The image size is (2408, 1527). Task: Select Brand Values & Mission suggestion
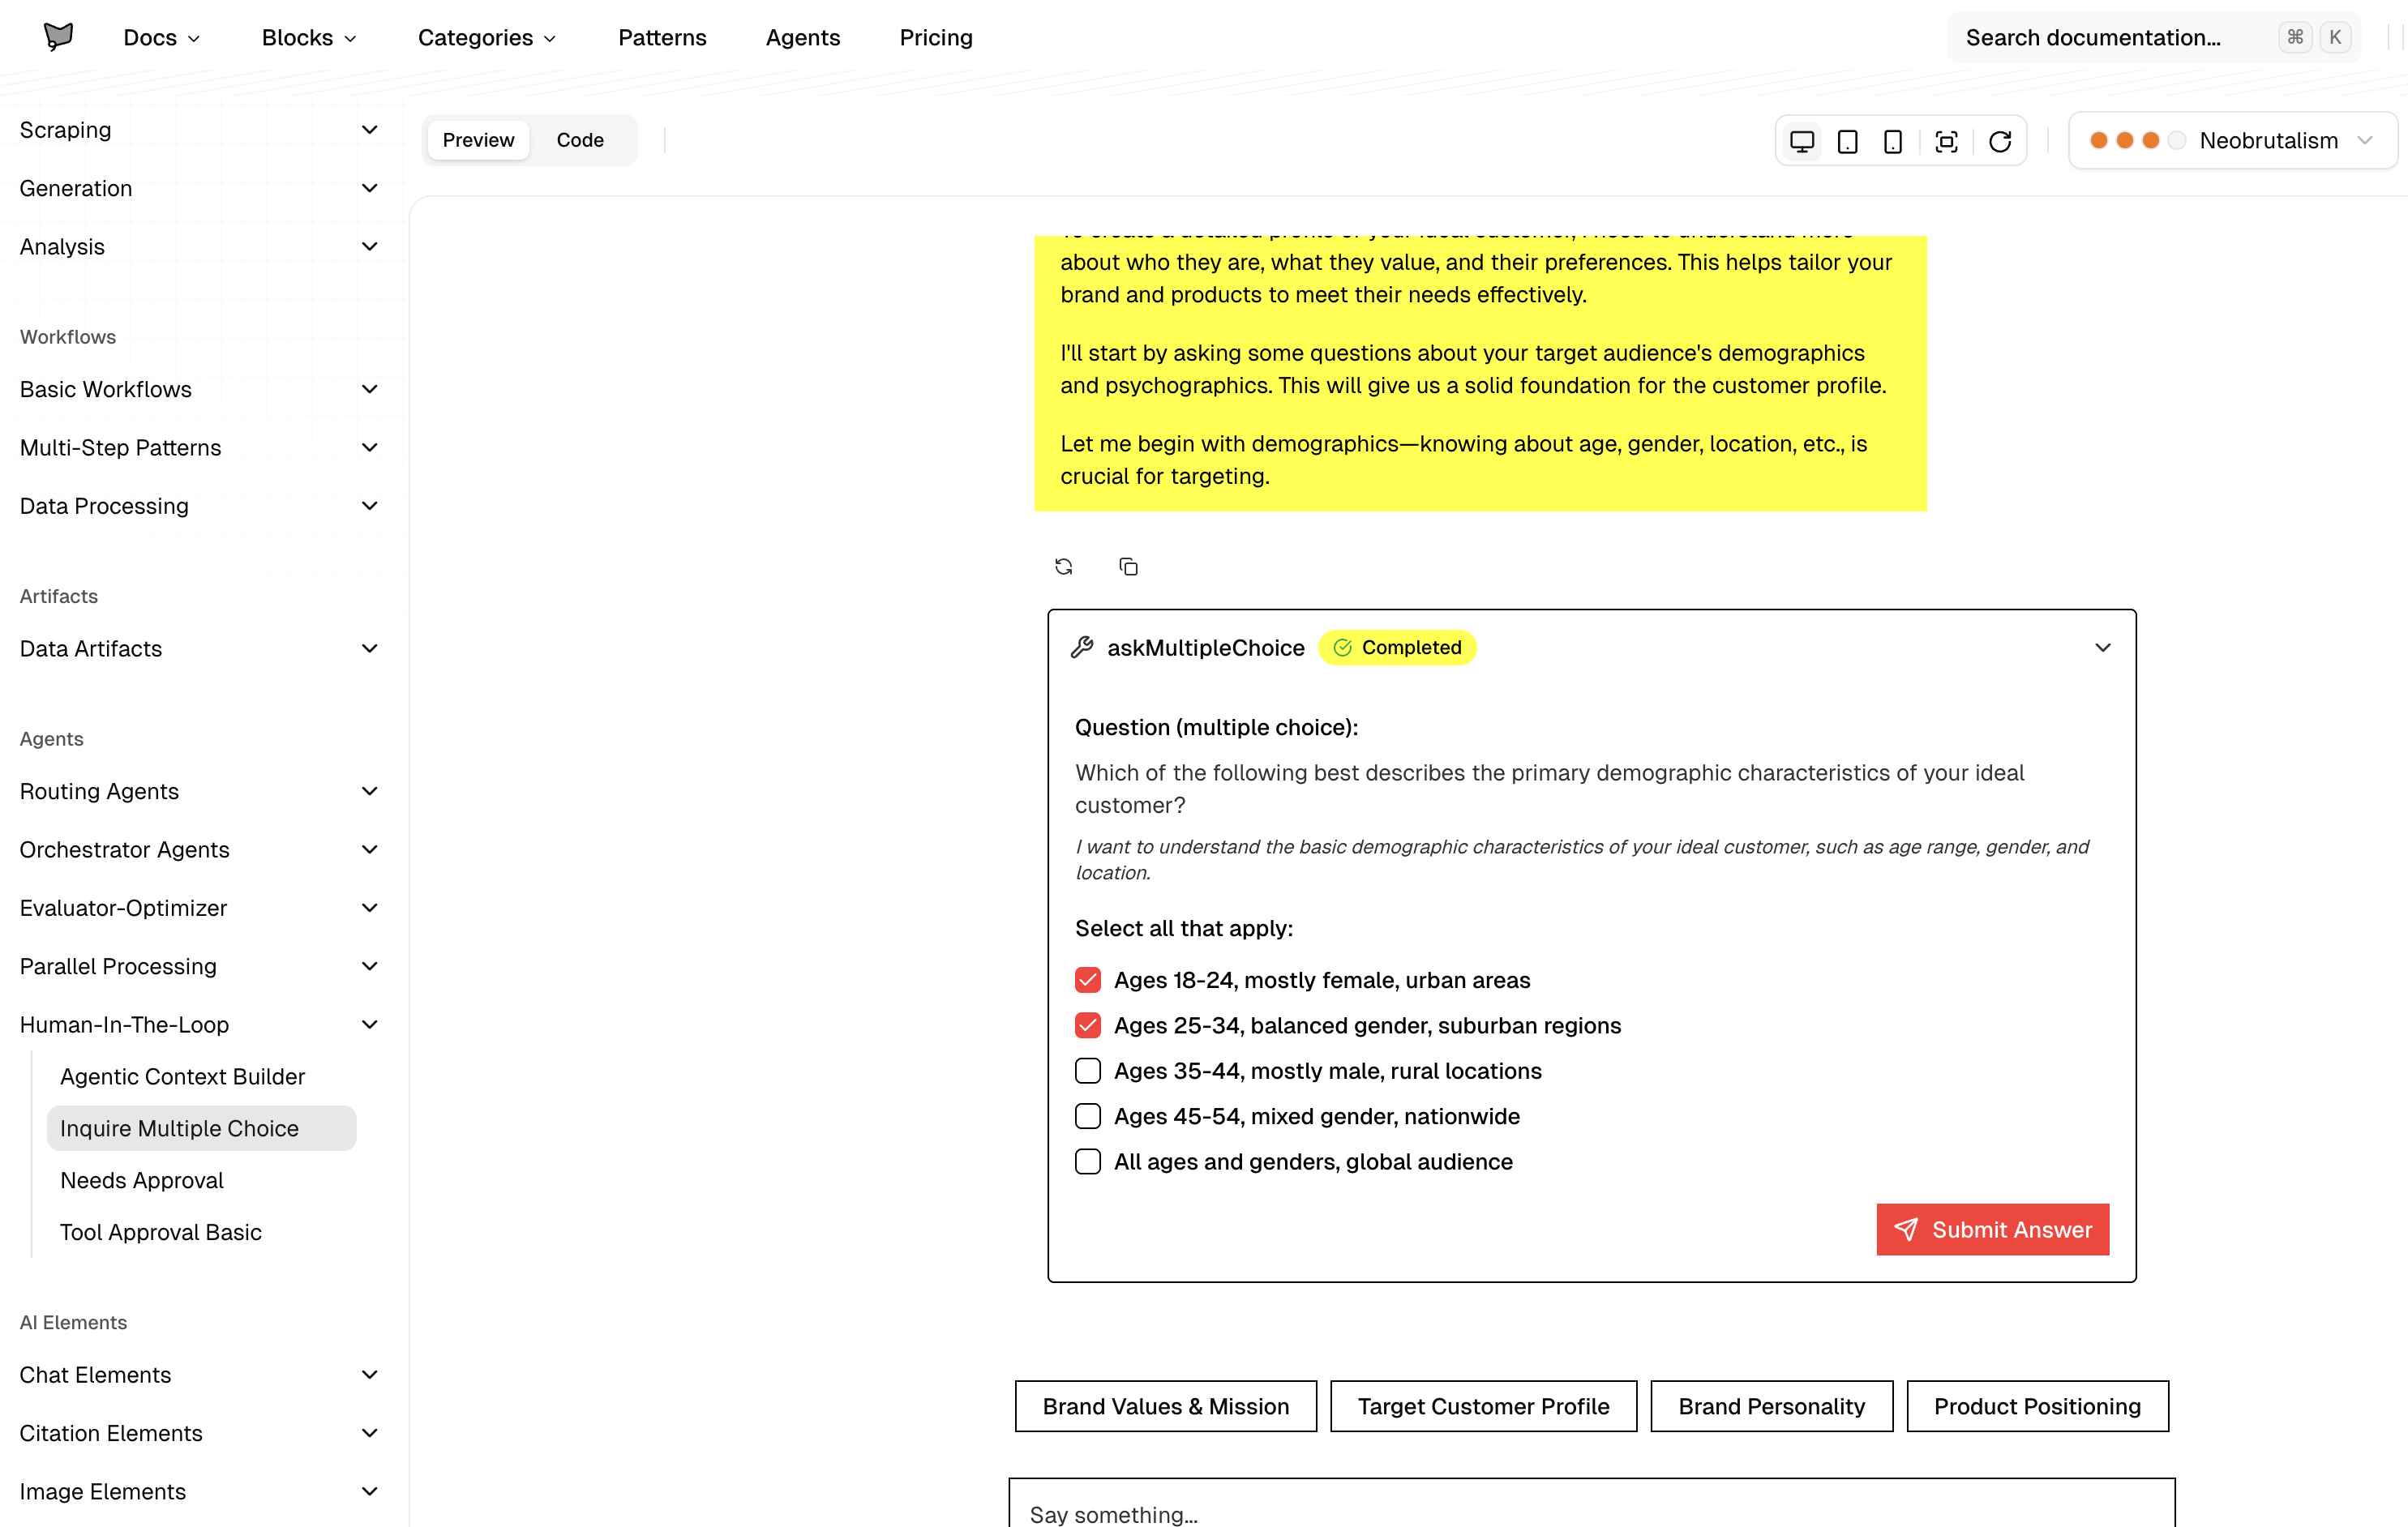(1166, 1406)
